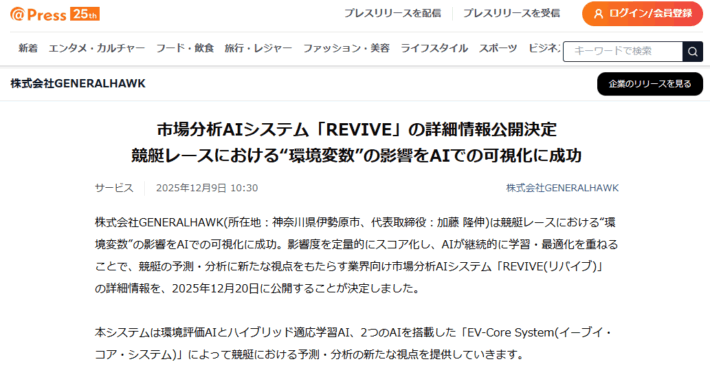Image resolution: width=710 pixels, height=386 pixels.
Task: Click the サービス category label
Action: pyautogui.click(x=114, y=188)
